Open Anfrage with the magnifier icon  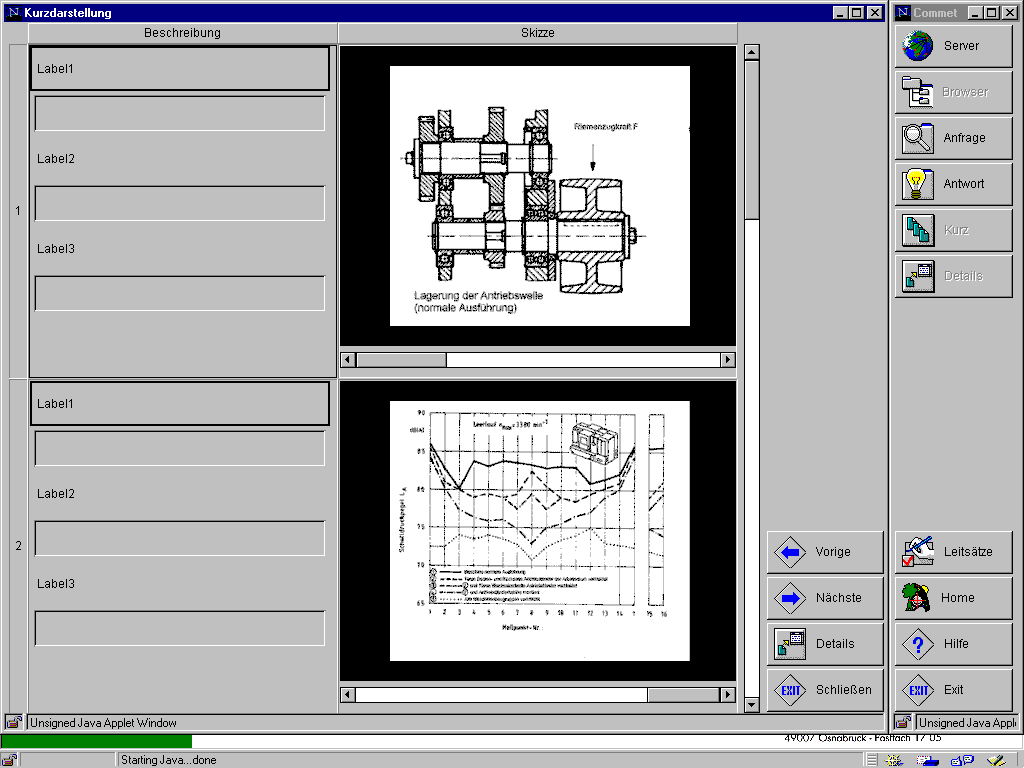pyautogui.click(x=917, y=138)
